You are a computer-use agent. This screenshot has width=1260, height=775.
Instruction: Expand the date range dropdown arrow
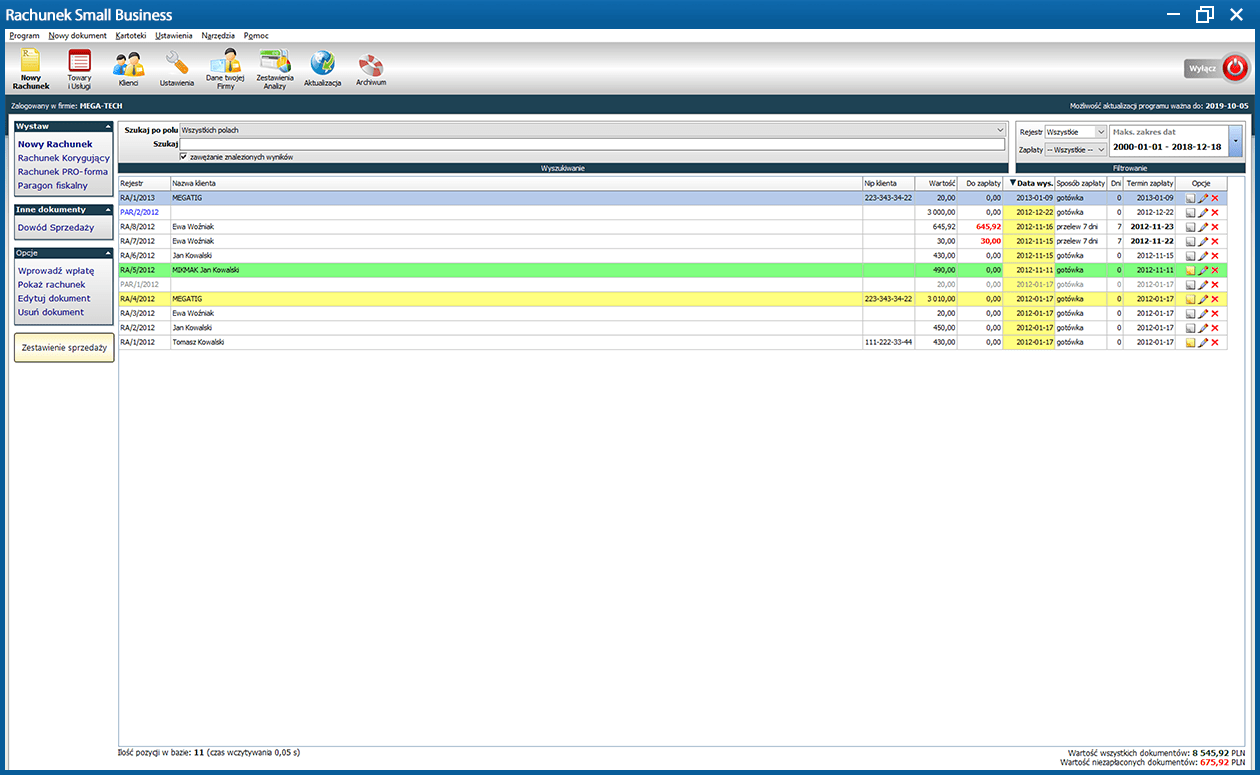pos(1236,141)
